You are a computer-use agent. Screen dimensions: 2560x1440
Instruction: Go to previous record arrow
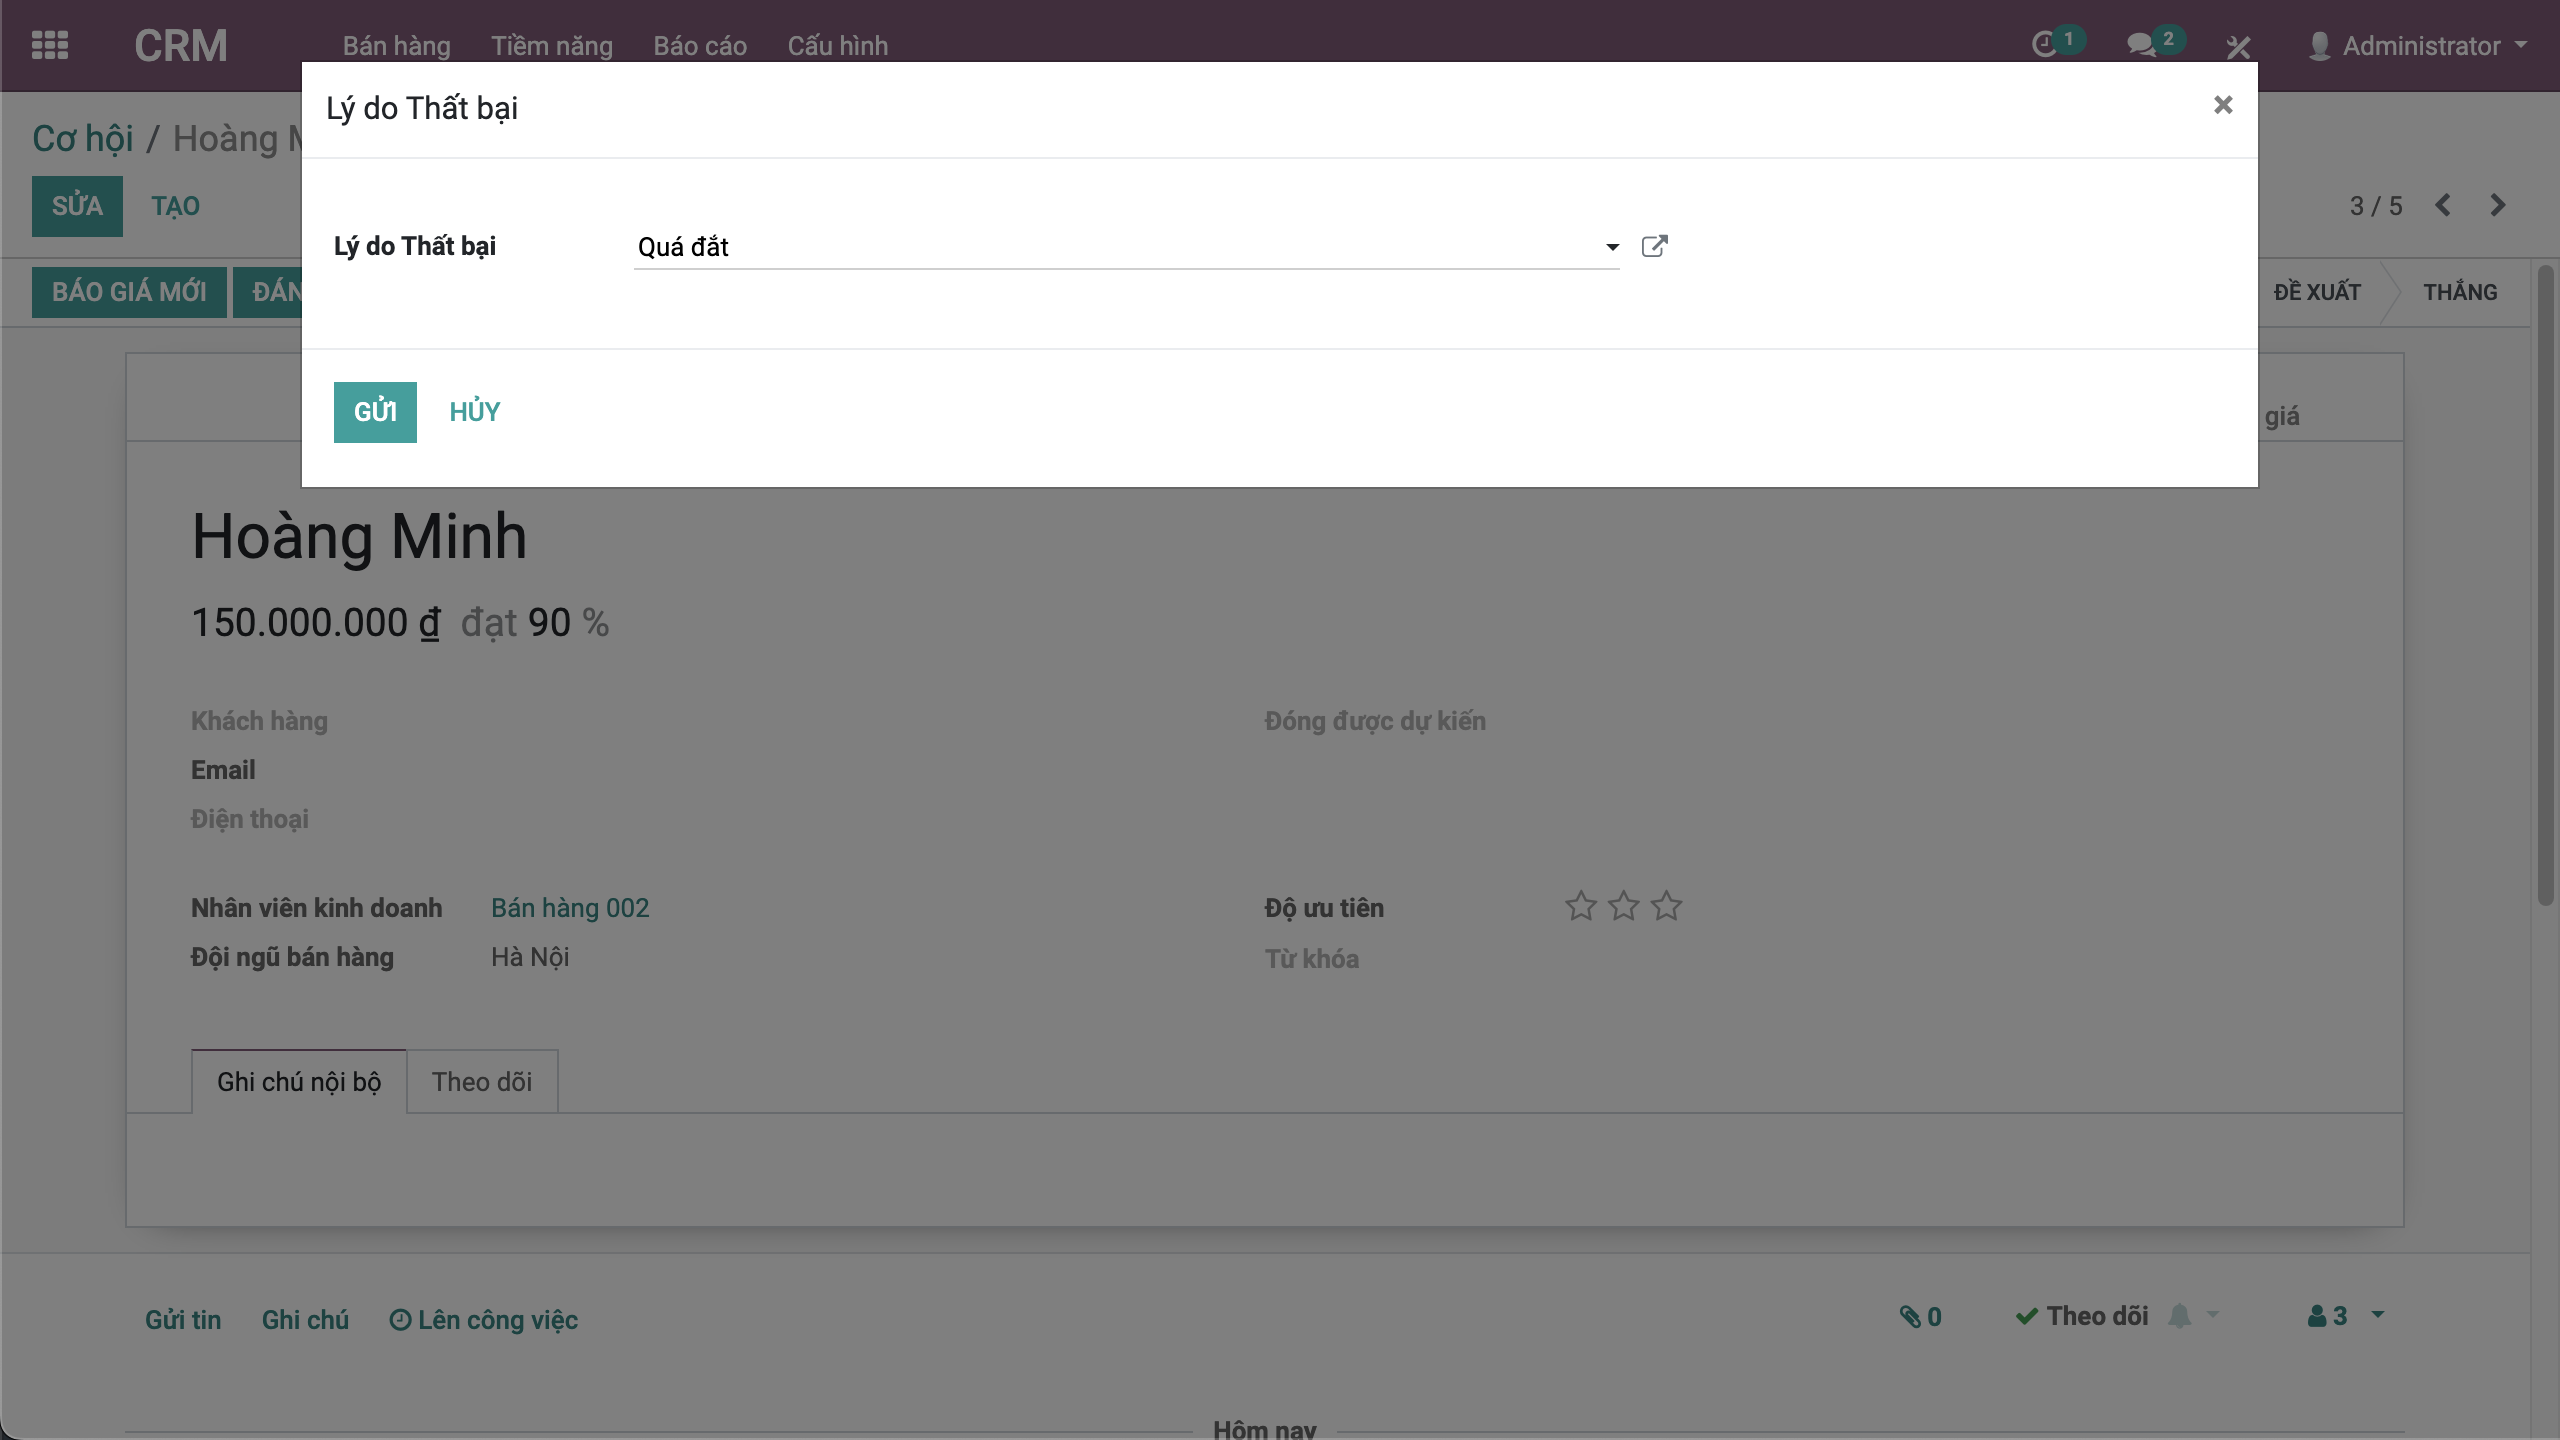pos(2443,205)
